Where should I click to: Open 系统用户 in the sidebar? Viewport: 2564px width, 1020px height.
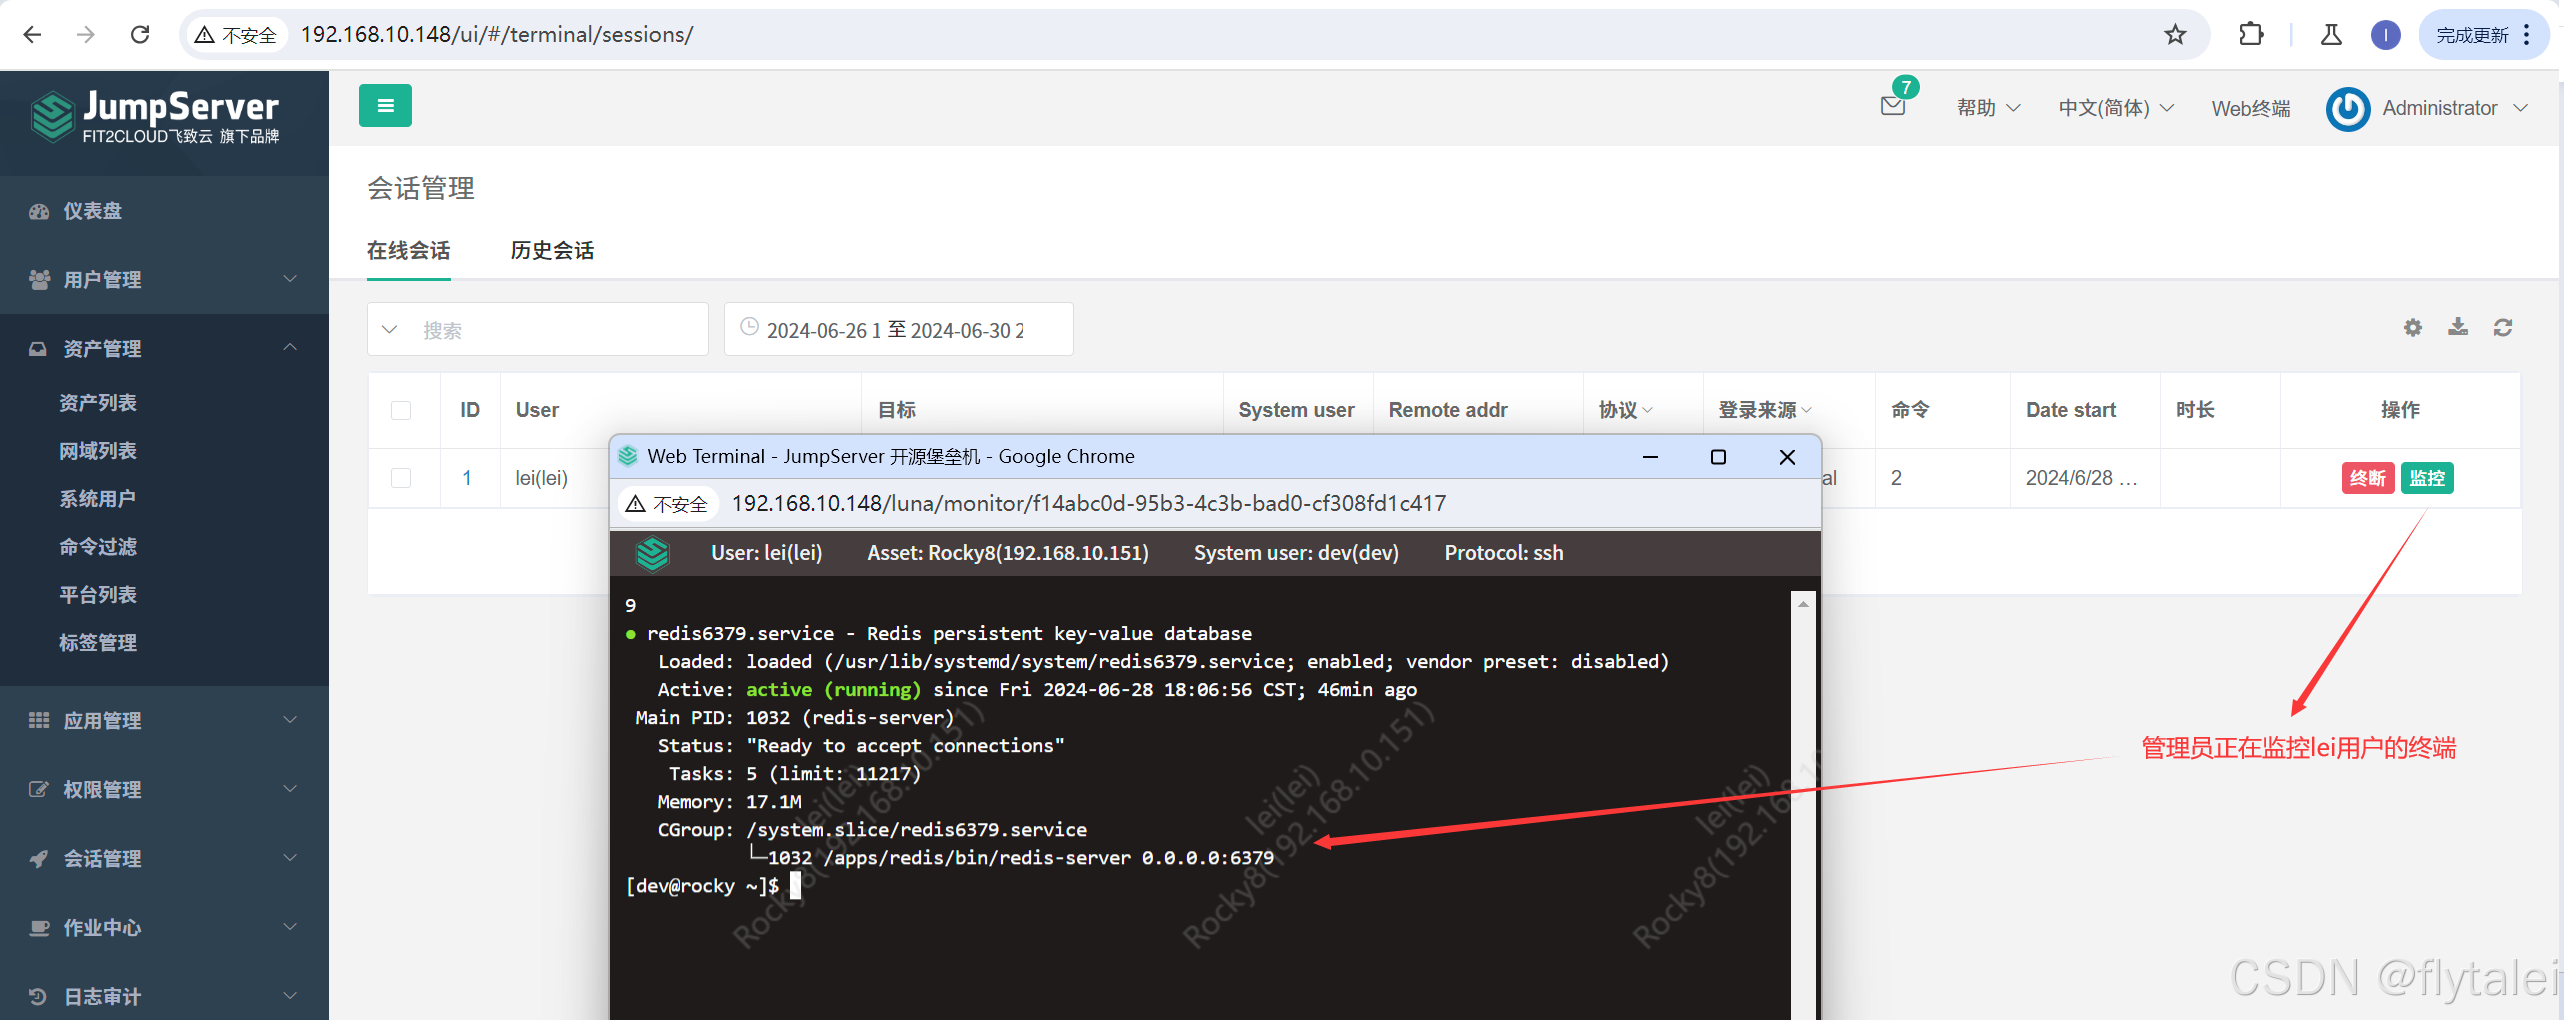[97, 499]
